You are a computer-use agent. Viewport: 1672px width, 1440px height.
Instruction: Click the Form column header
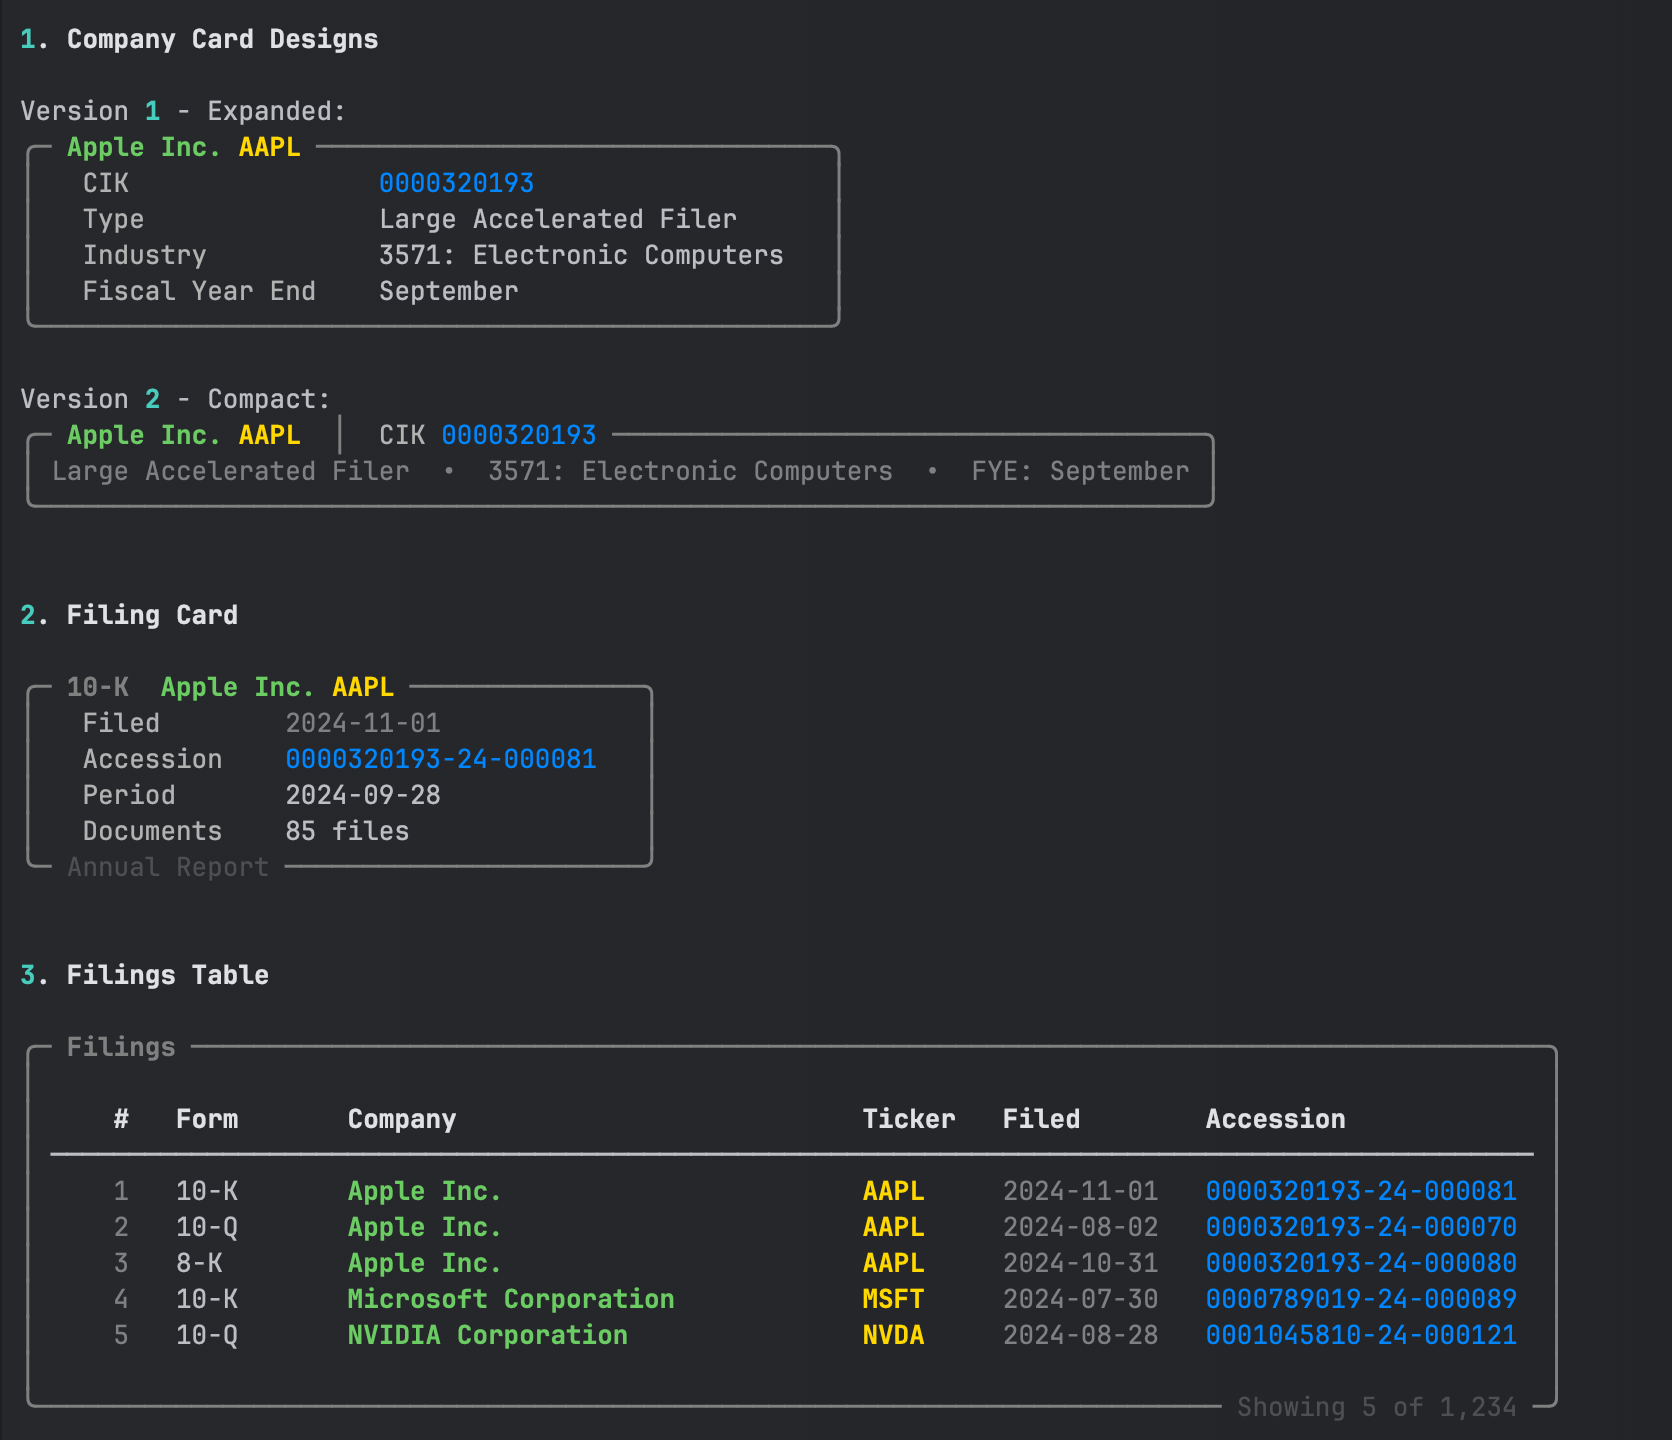pyautogui.click(x=207, y=1119)
